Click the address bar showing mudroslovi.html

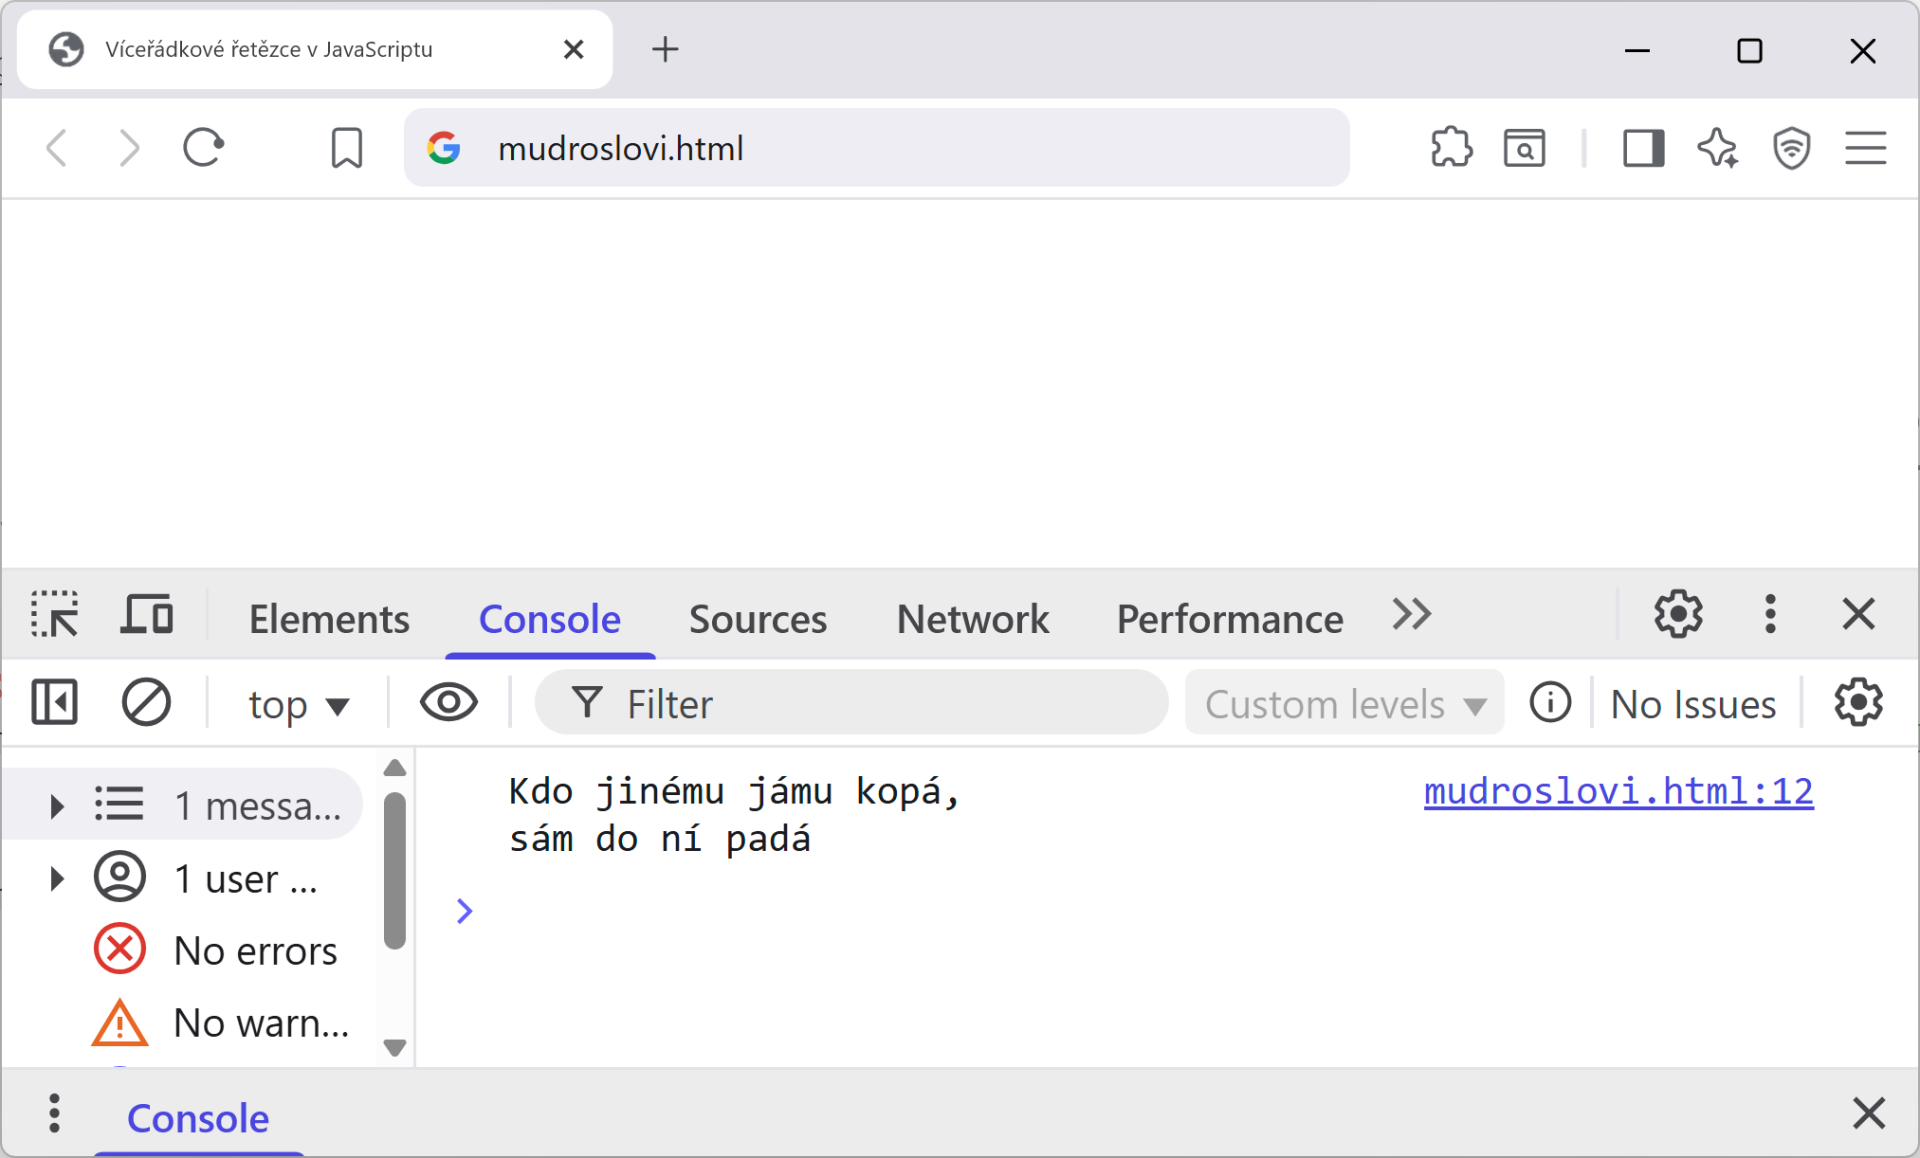coord(877,148)
